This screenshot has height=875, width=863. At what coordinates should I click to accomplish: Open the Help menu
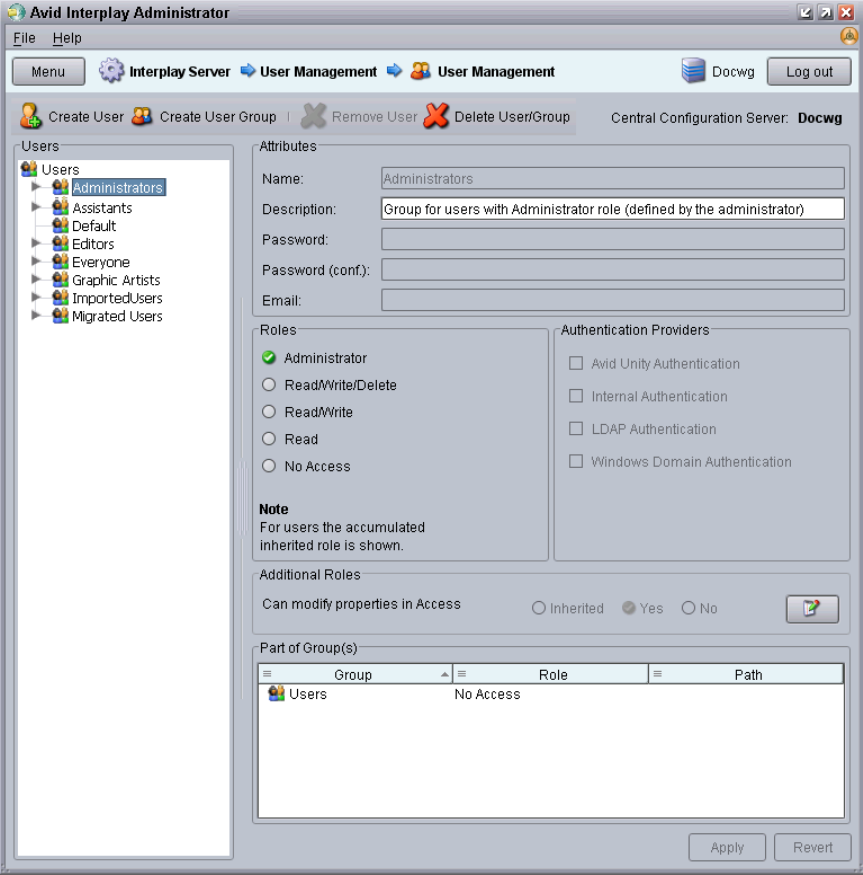(x=67, y=38)
